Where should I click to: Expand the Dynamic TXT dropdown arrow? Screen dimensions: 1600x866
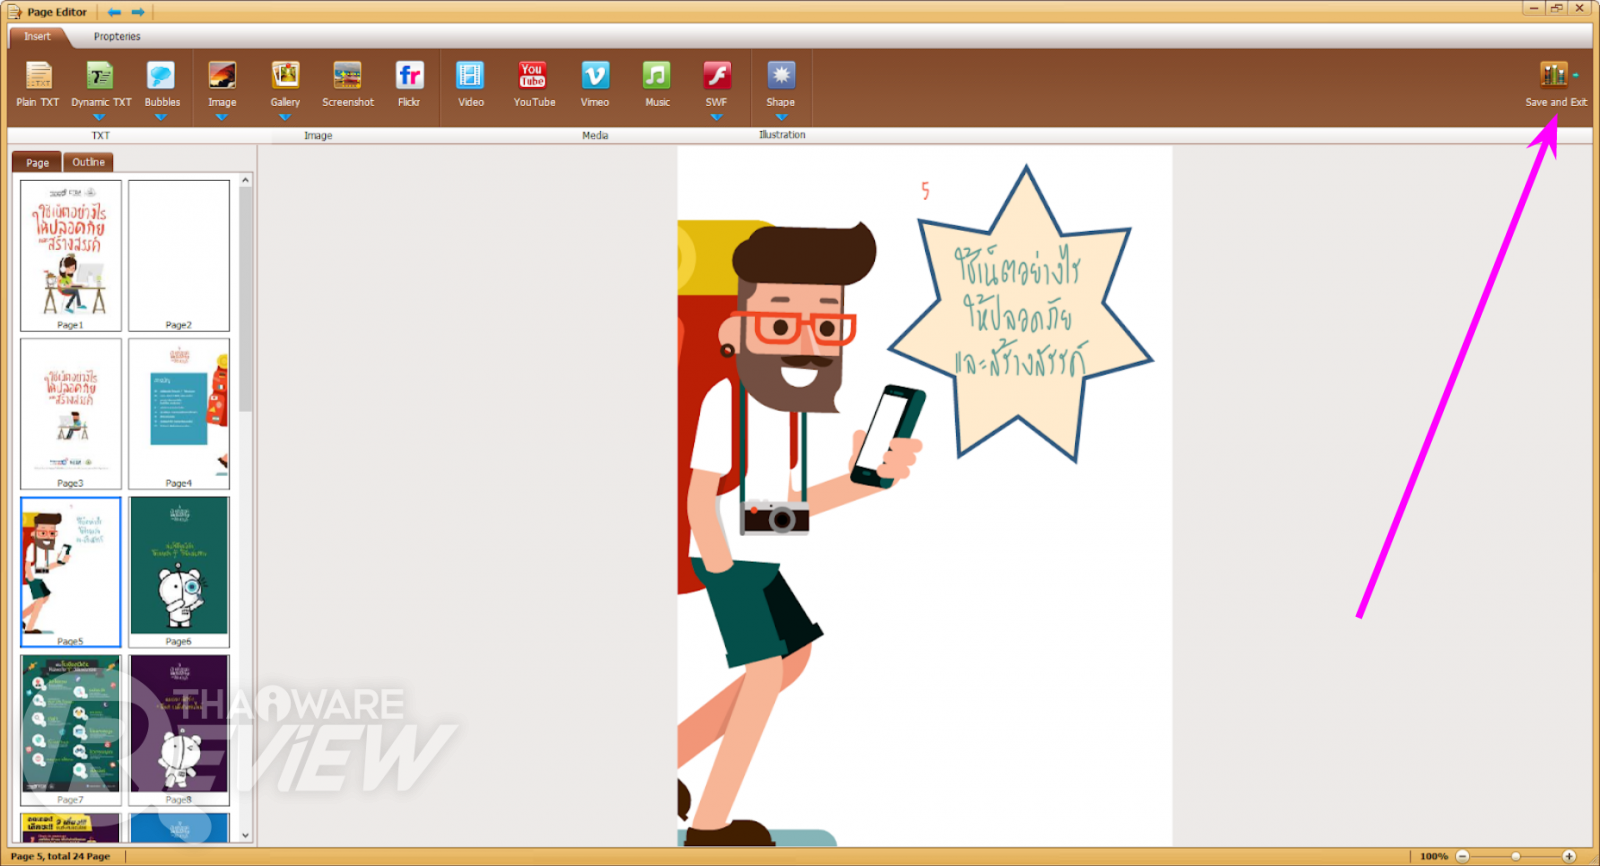99,117
